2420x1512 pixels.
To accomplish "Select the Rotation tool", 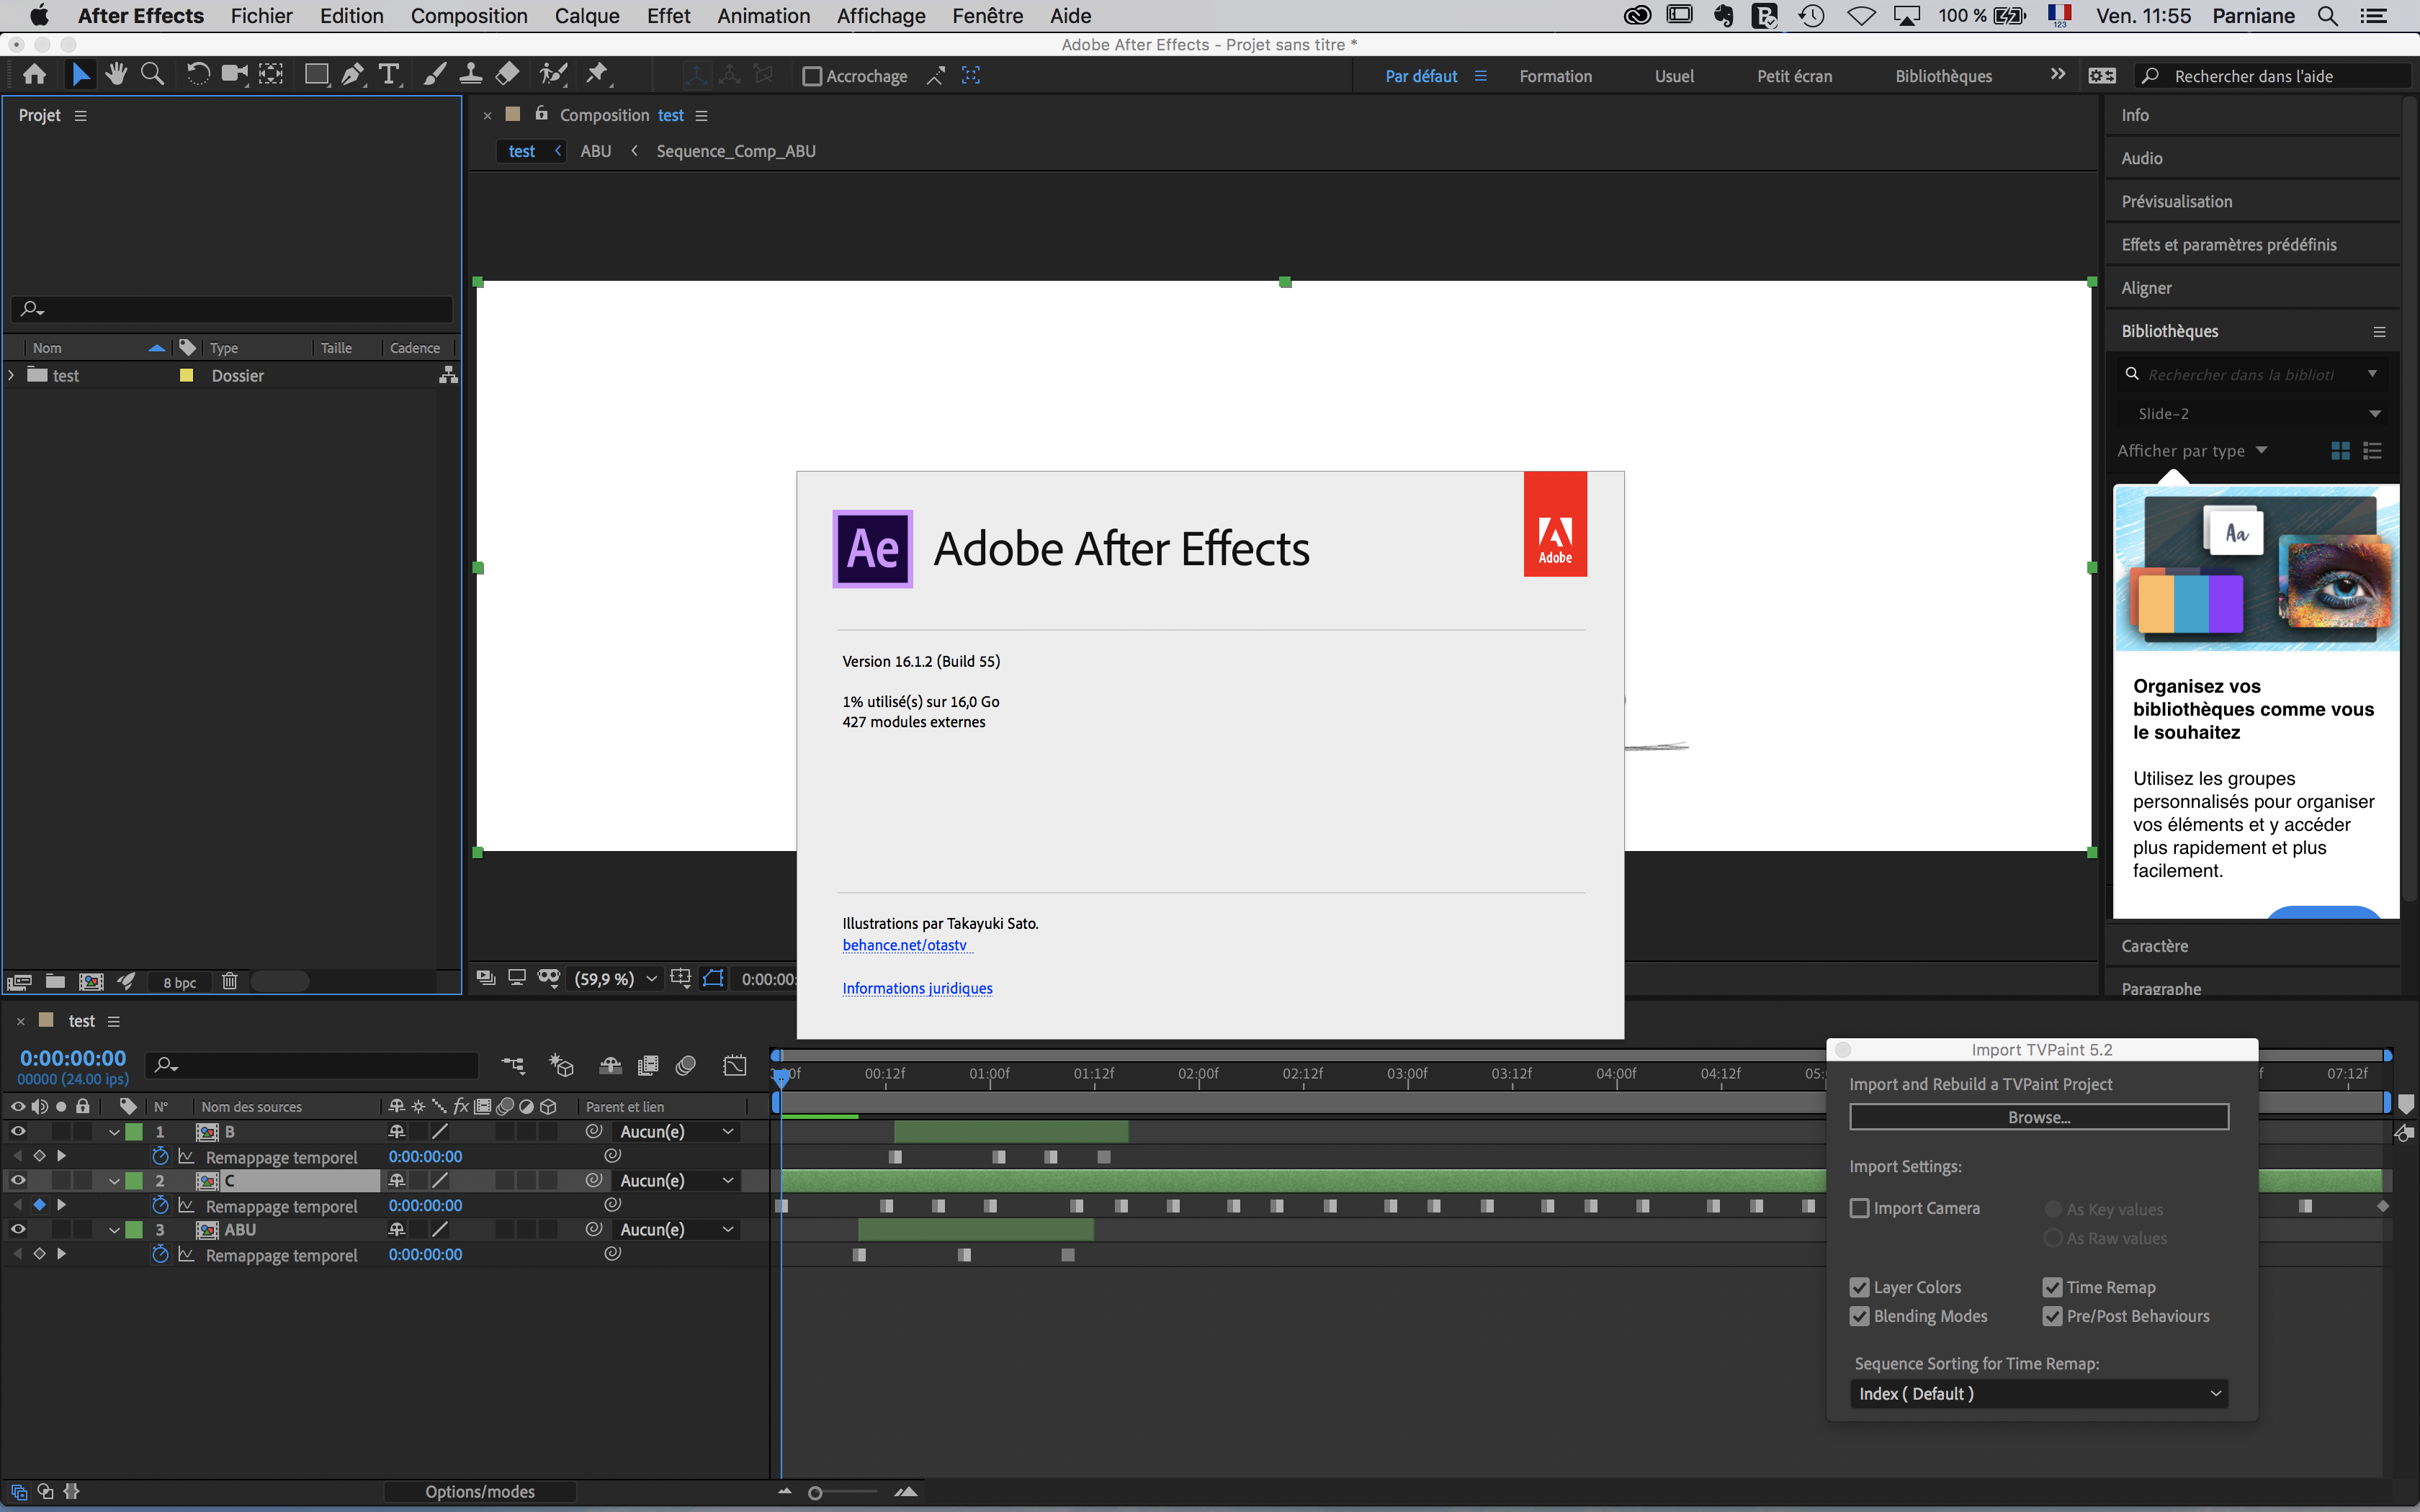I will (198, 75).
